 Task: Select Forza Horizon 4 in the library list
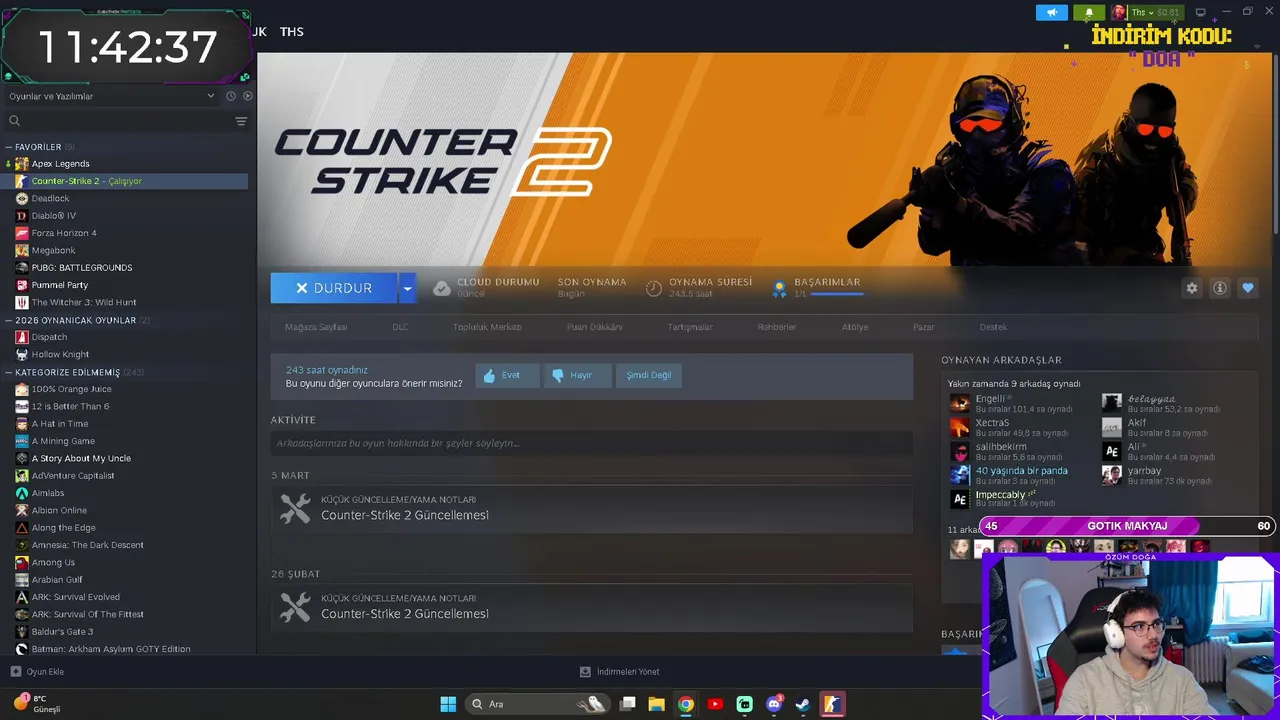point(64,233)
